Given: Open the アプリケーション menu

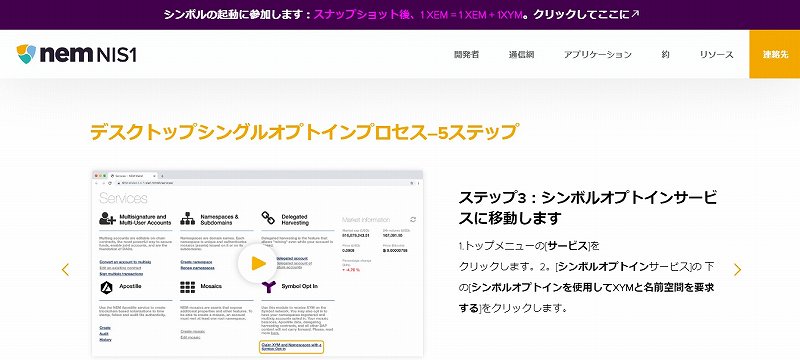Looking at the screenshot, I should click(597, 55).
